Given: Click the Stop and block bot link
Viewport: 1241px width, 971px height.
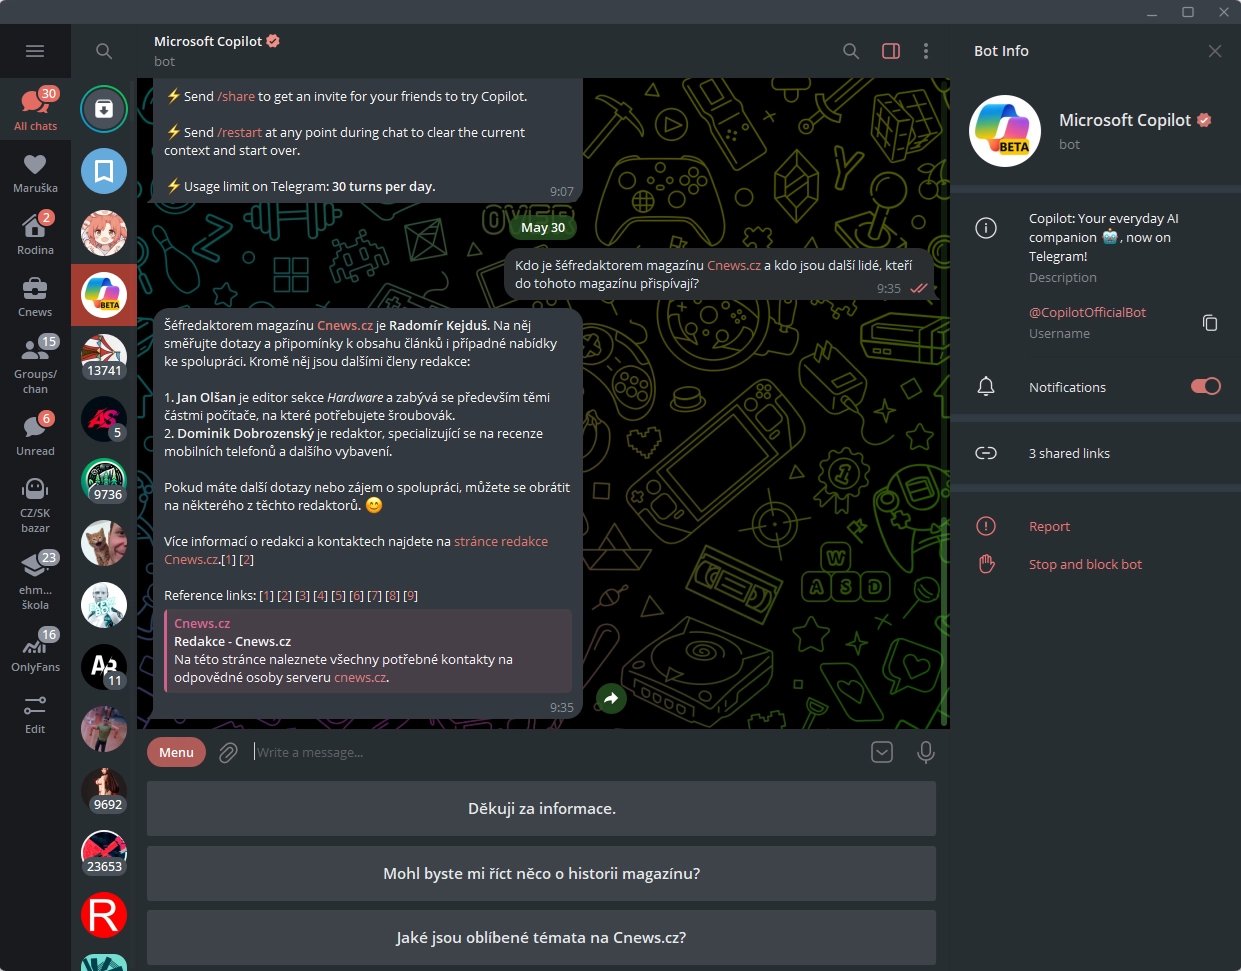Looking at the screenshot, I should point(1085,564).
